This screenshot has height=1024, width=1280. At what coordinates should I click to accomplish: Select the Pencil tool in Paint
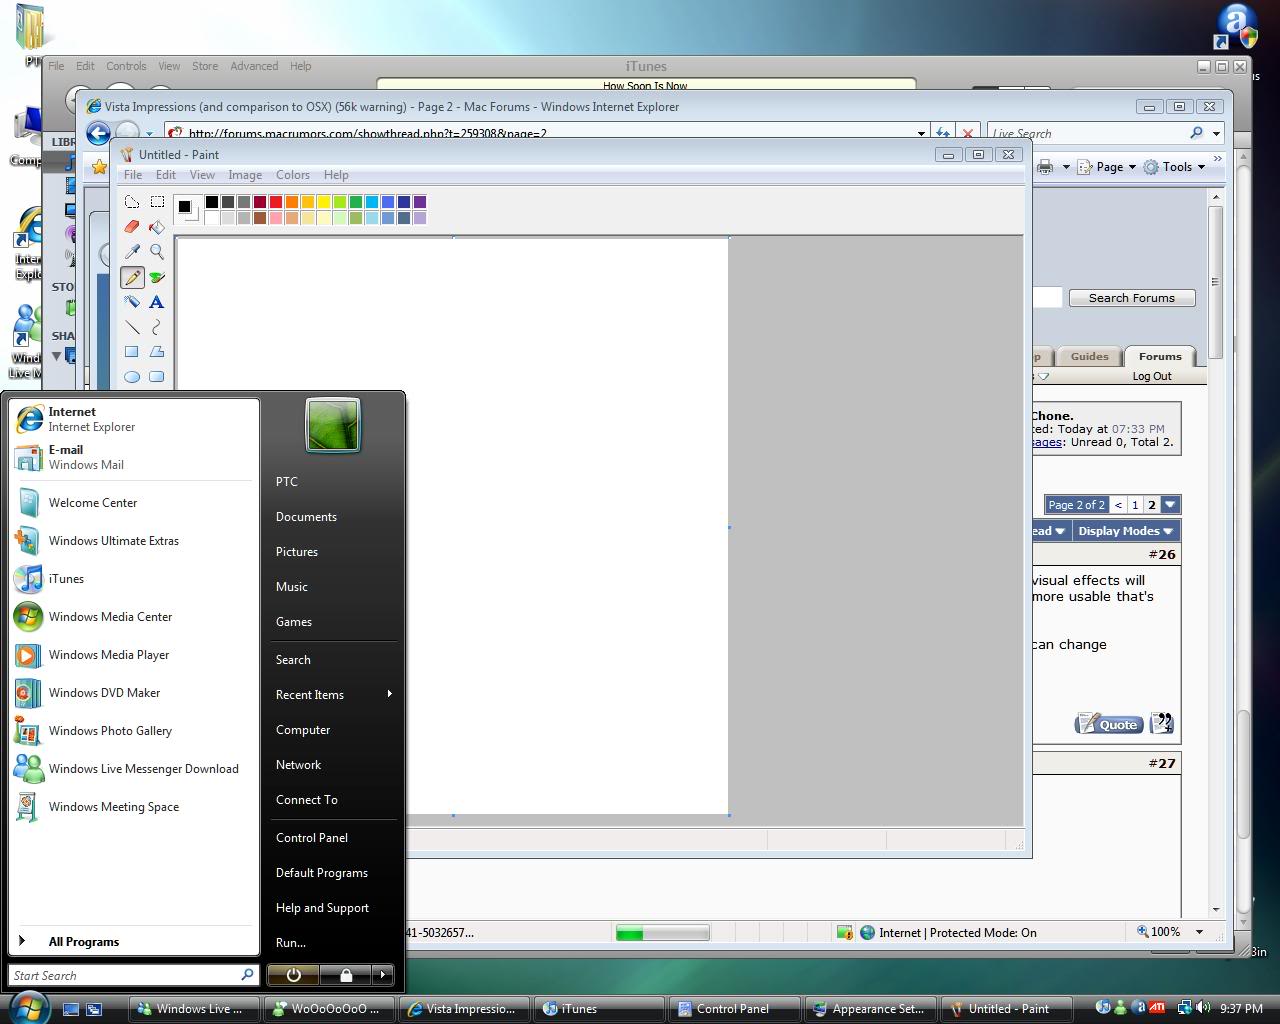tap(132, 277)
